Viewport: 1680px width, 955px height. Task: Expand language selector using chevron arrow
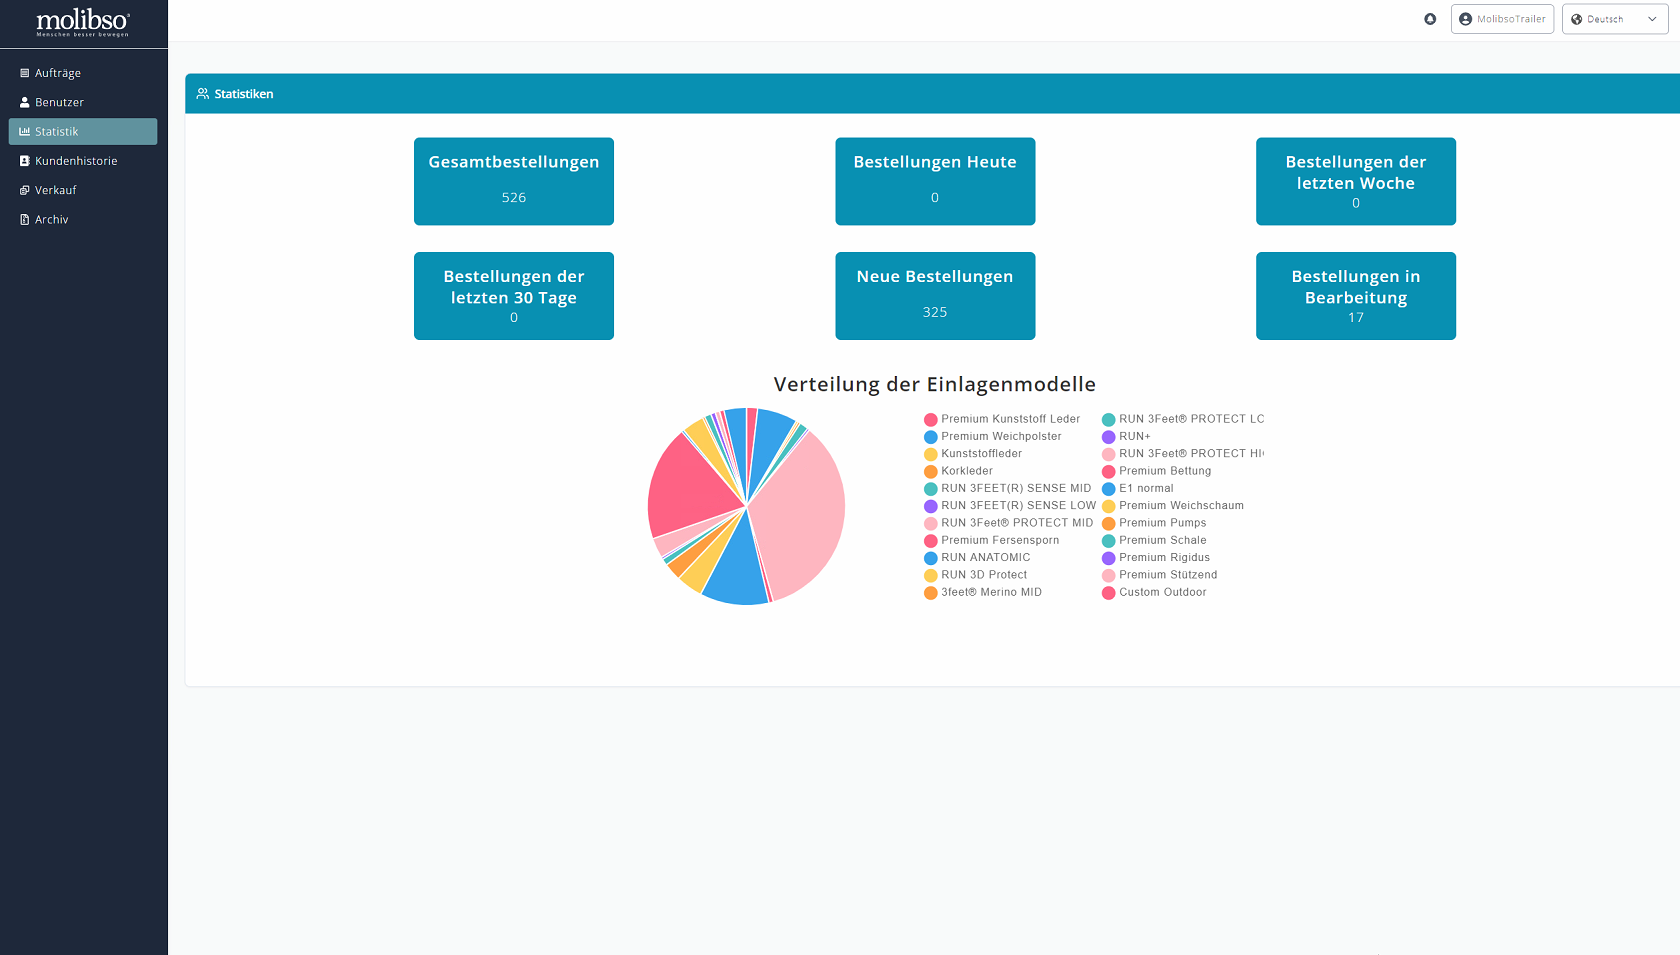point(1652,19)
